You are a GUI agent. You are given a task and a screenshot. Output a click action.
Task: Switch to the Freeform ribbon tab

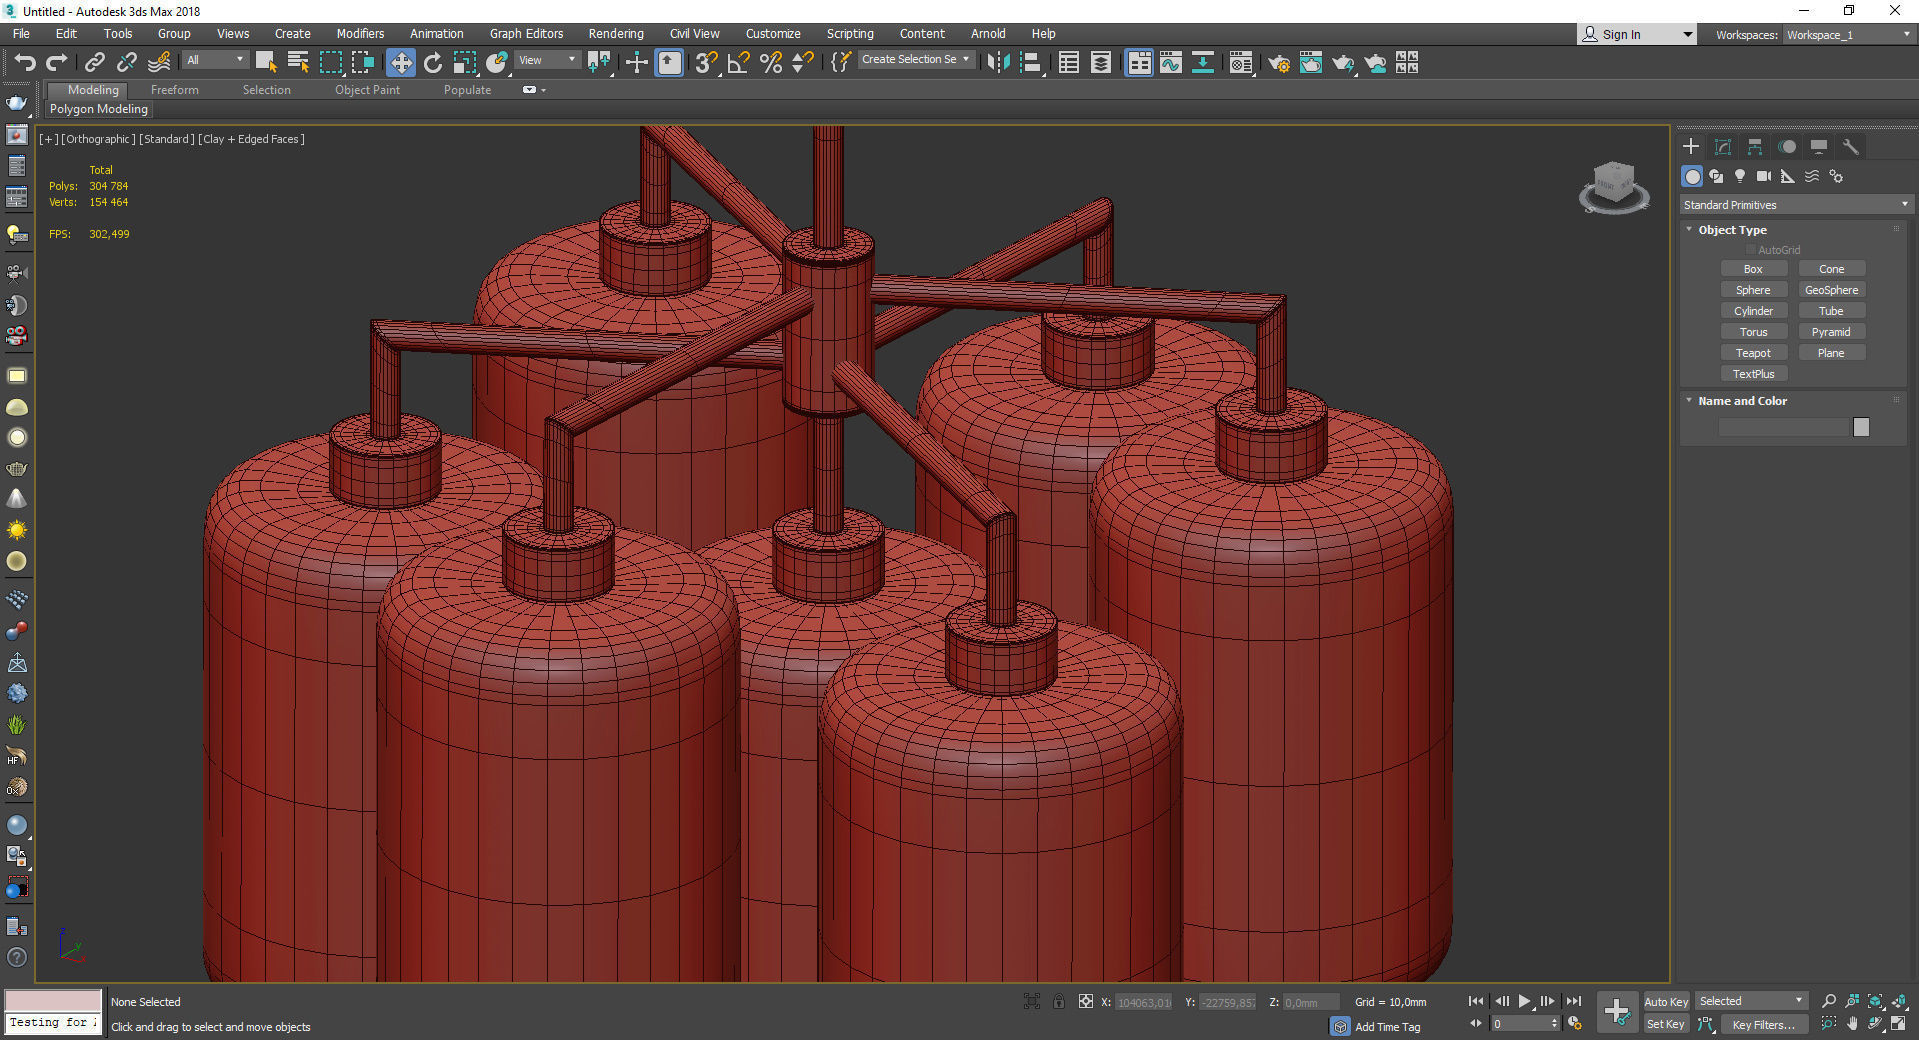click(x=175, y=90)
